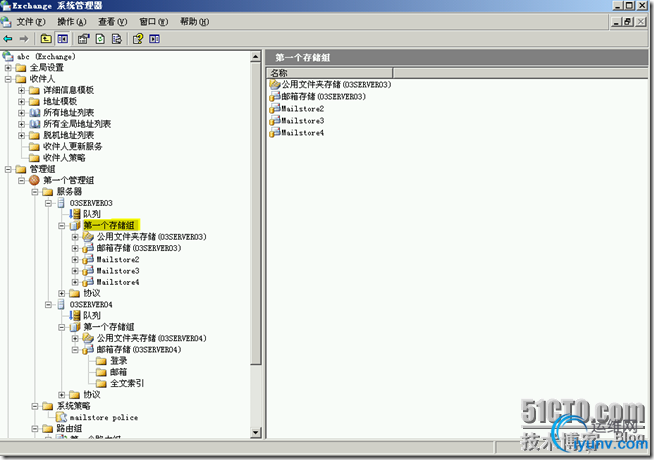Click the Help question mark toolbar icon
654x460 pixels.
(138, 39)
